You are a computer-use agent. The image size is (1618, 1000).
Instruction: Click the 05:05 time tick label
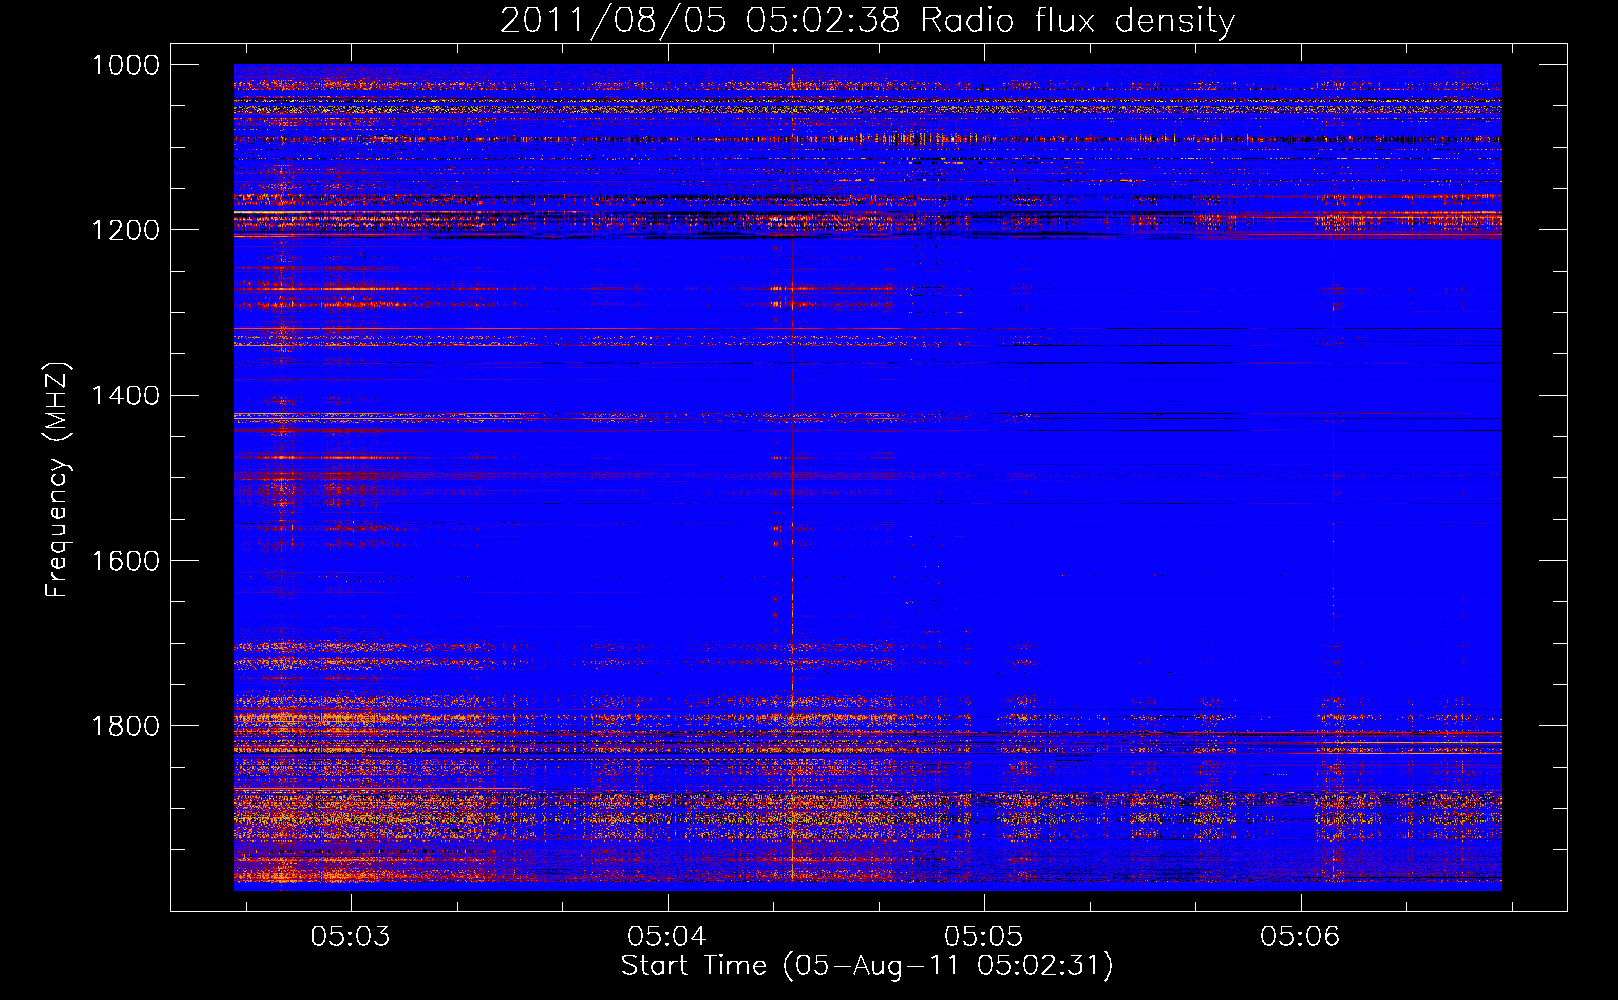[984, 937]
